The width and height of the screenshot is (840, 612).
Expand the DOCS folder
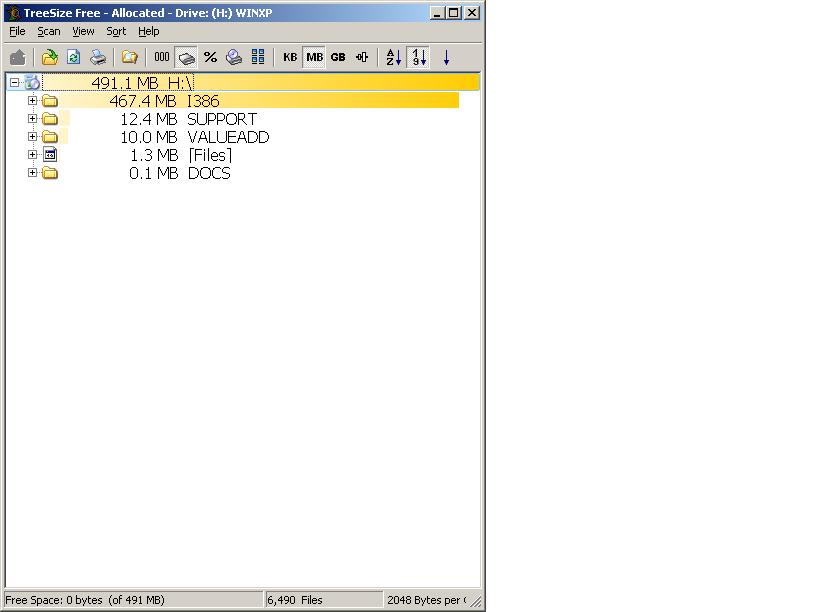point(33,173)
